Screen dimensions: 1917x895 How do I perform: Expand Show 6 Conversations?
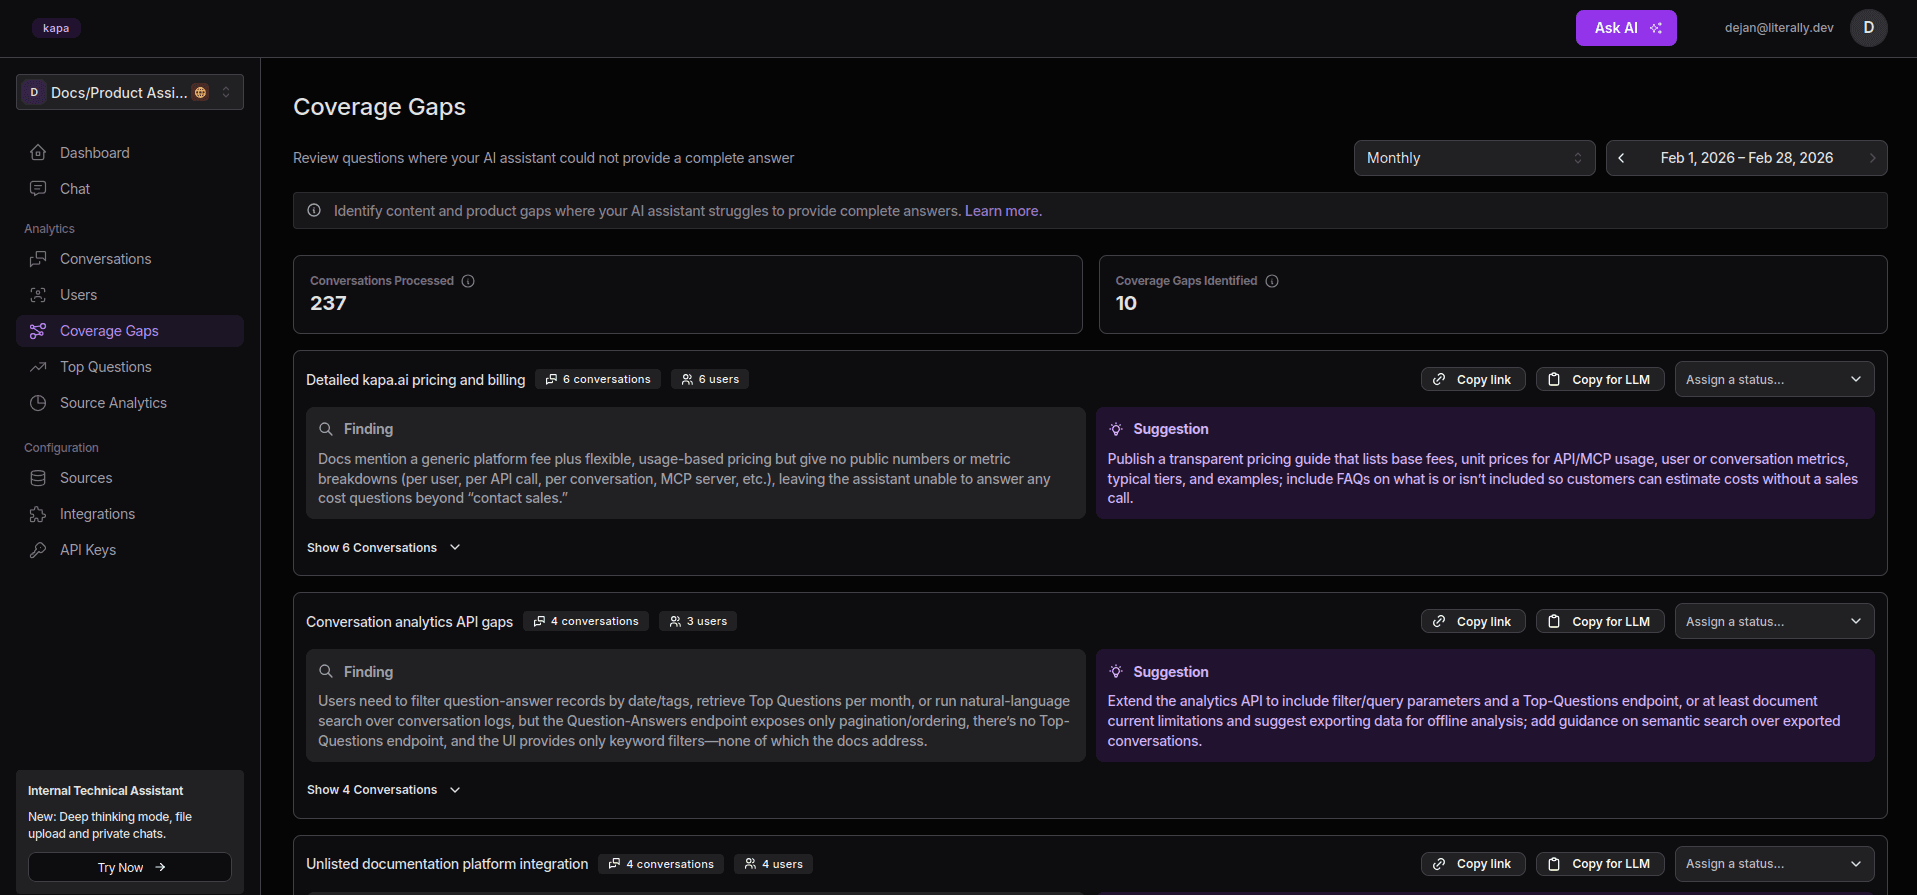(384, 548)
